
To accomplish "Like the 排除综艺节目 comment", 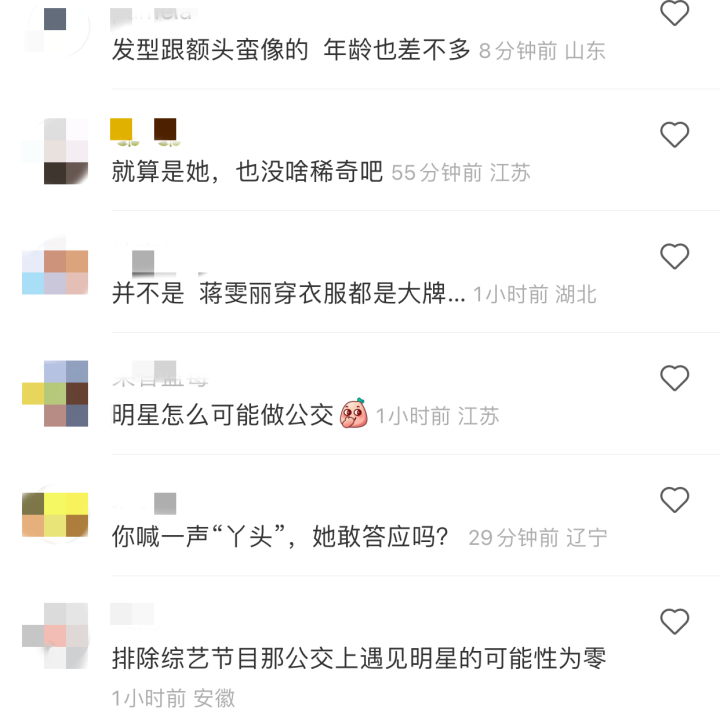I will (674, 622).
